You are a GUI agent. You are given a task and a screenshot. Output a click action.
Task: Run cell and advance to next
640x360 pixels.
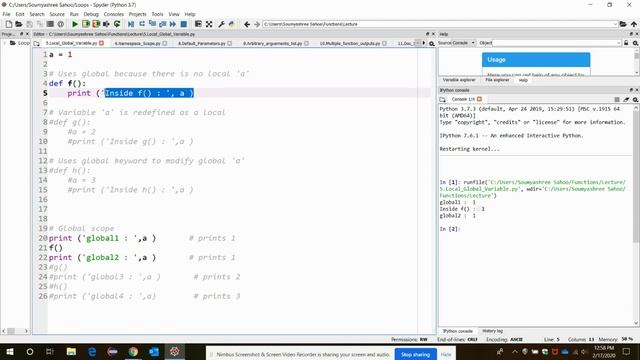pyautogui.click(x=96, y=24)
